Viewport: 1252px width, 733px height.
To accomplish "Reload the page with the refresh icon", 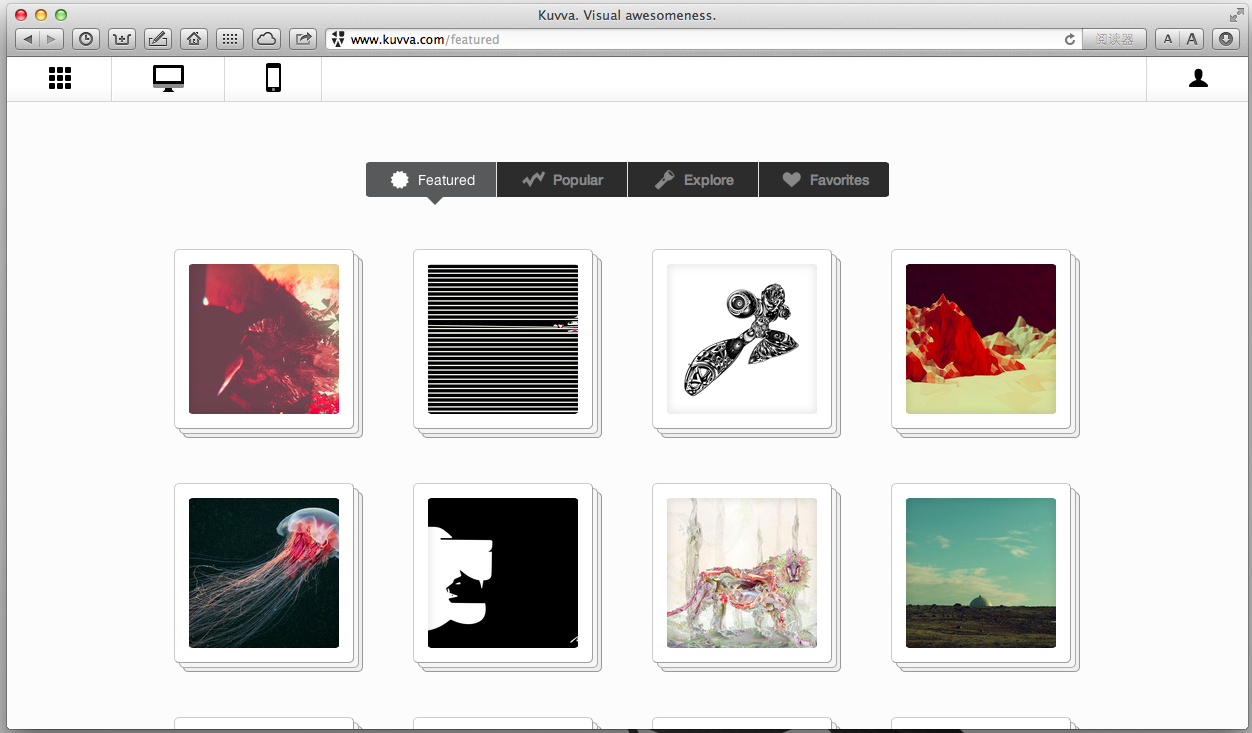I will coord(1069,40).
